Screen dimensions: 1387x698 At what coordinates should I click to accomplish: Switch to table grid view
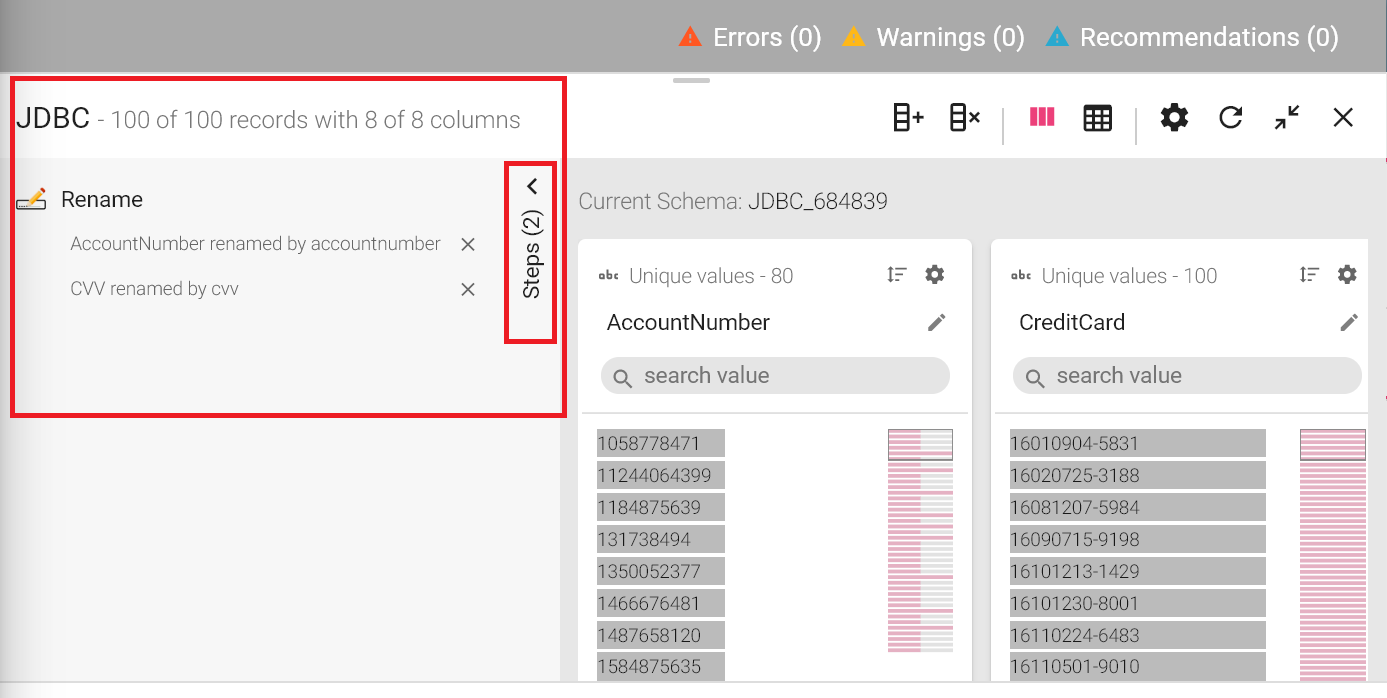(x=1097, y=118)
